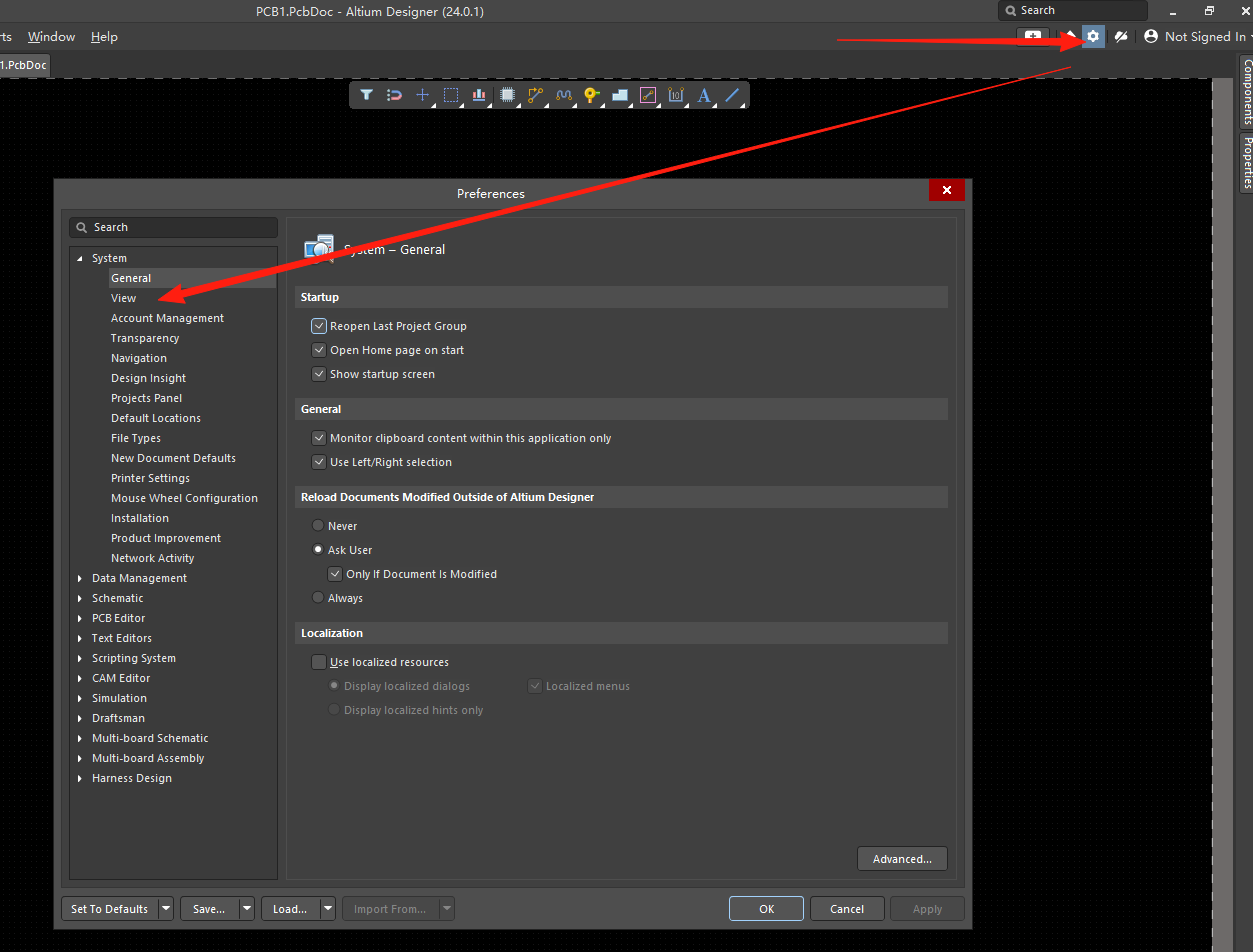1253x952 pixels.
Task: Toggle Monitor clipboard content checkbox
Action: (319, 438)
